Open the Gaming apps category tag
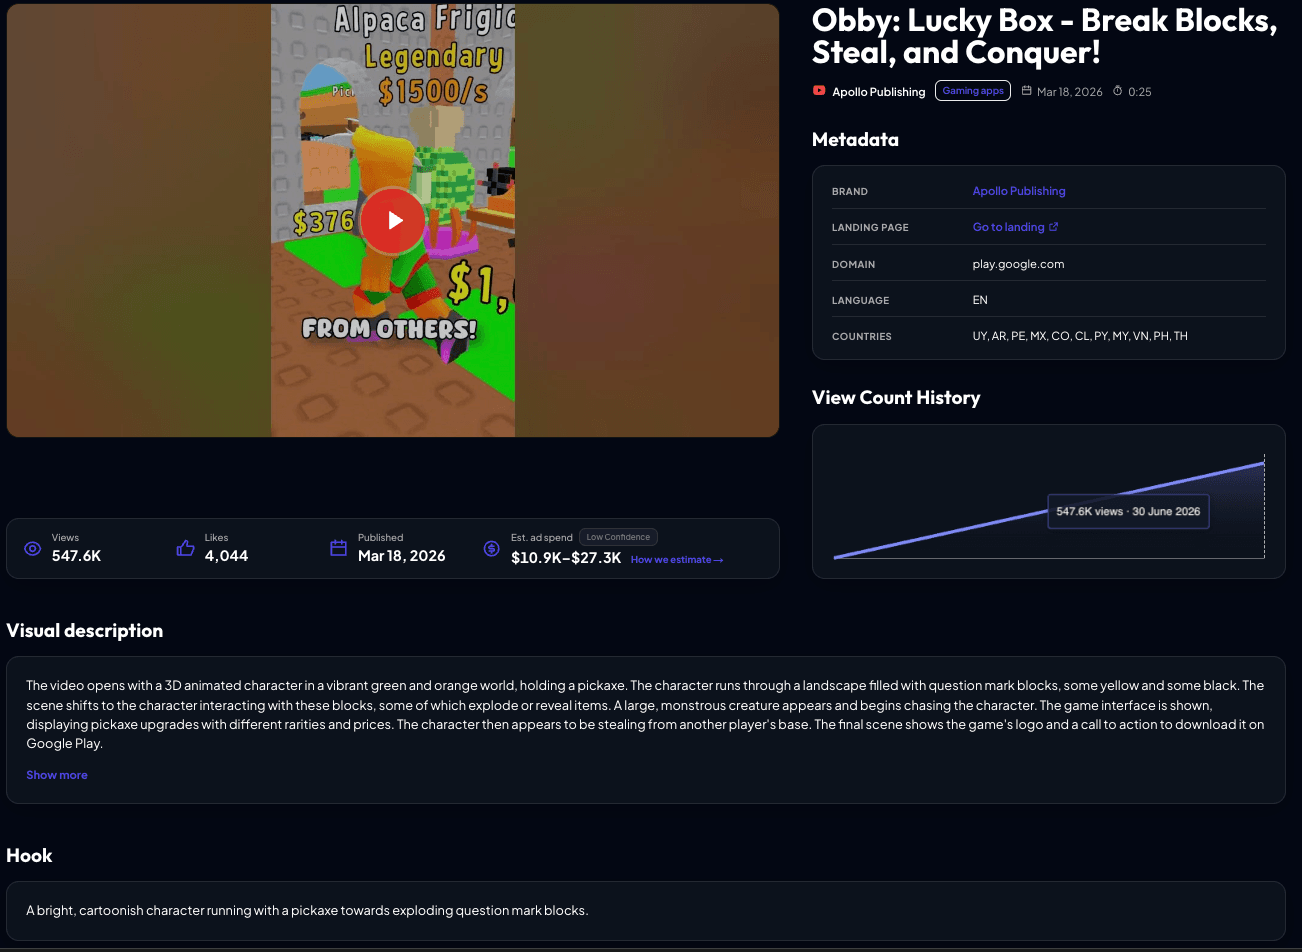 pos(973,91)
